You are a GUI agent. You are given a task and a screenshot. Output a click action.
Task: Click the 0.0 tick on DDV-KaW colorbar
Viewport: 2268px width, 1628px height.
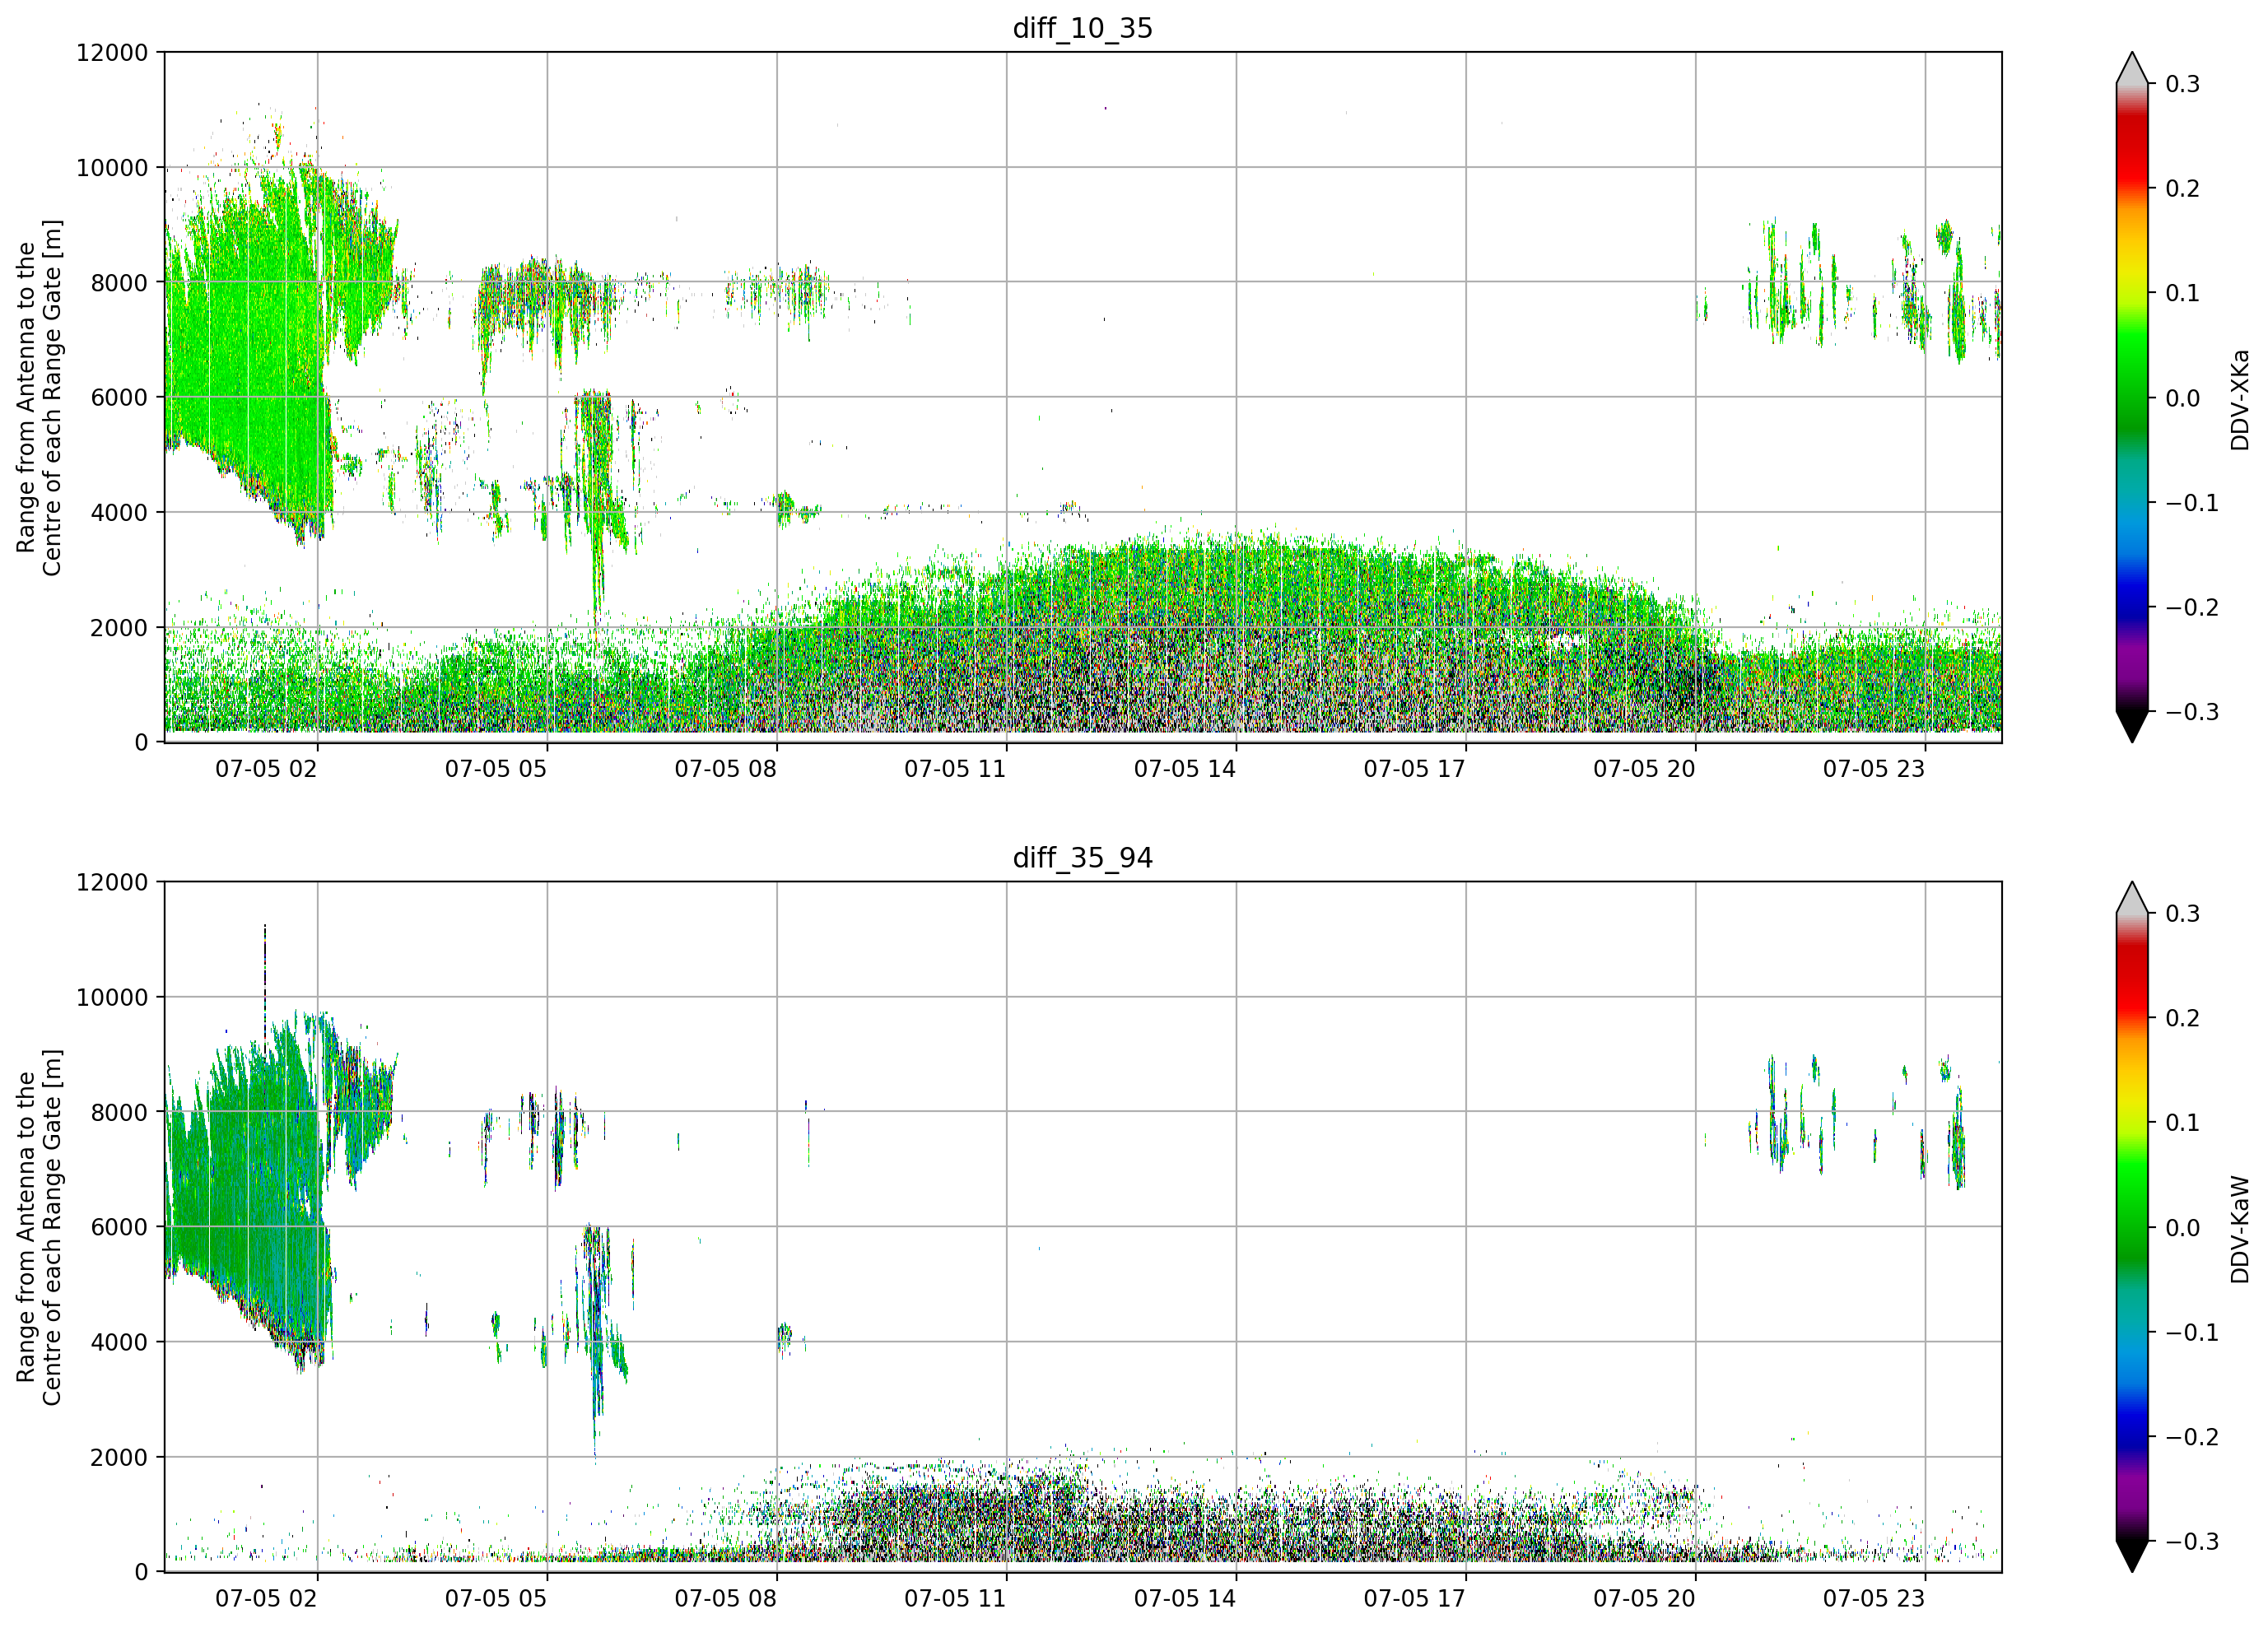(2182, 1228)
